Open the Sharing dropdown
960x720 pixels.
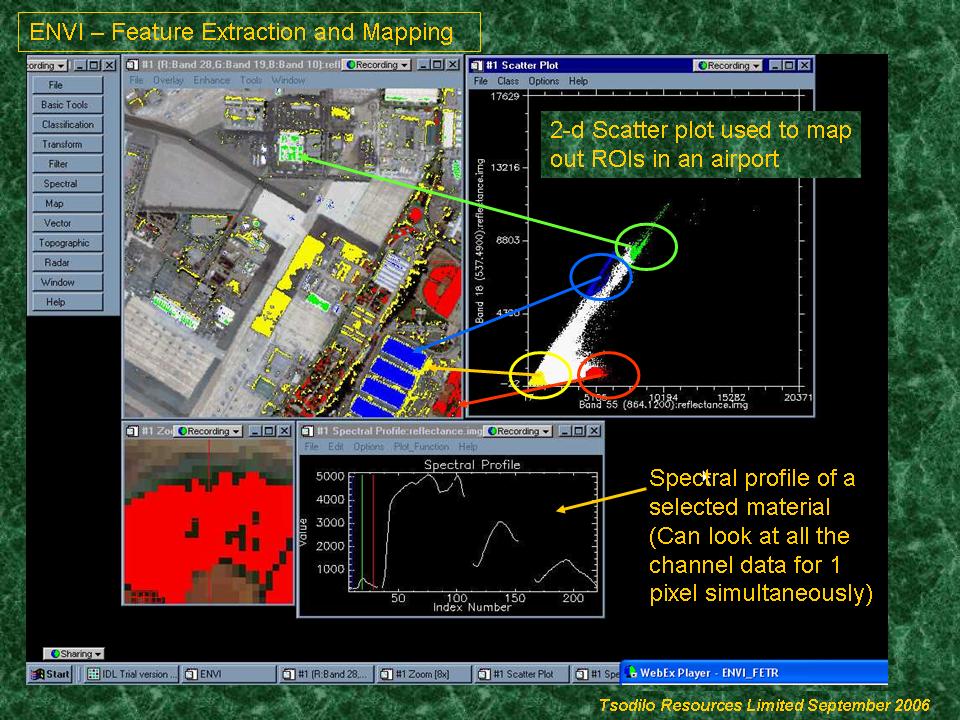pyautogui.click(x=73, y=654)
